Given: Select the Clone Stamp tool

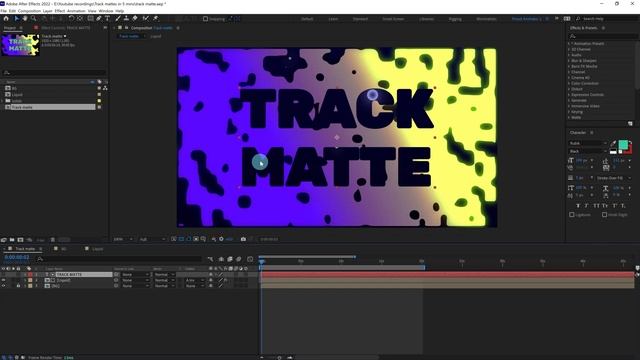Looking at the screenshot, I should 126,18.
